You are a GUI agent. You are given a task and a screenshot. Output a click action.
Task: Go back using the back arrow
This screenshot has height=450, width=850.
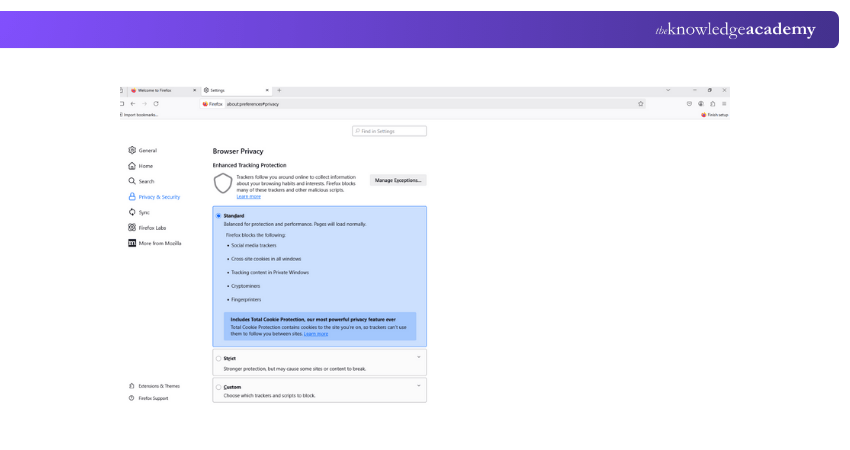pos(133,104)
